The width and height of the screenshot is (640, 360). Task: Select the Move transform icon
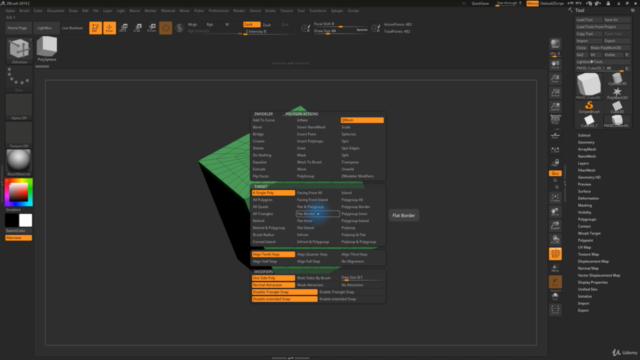click(123, 28)
